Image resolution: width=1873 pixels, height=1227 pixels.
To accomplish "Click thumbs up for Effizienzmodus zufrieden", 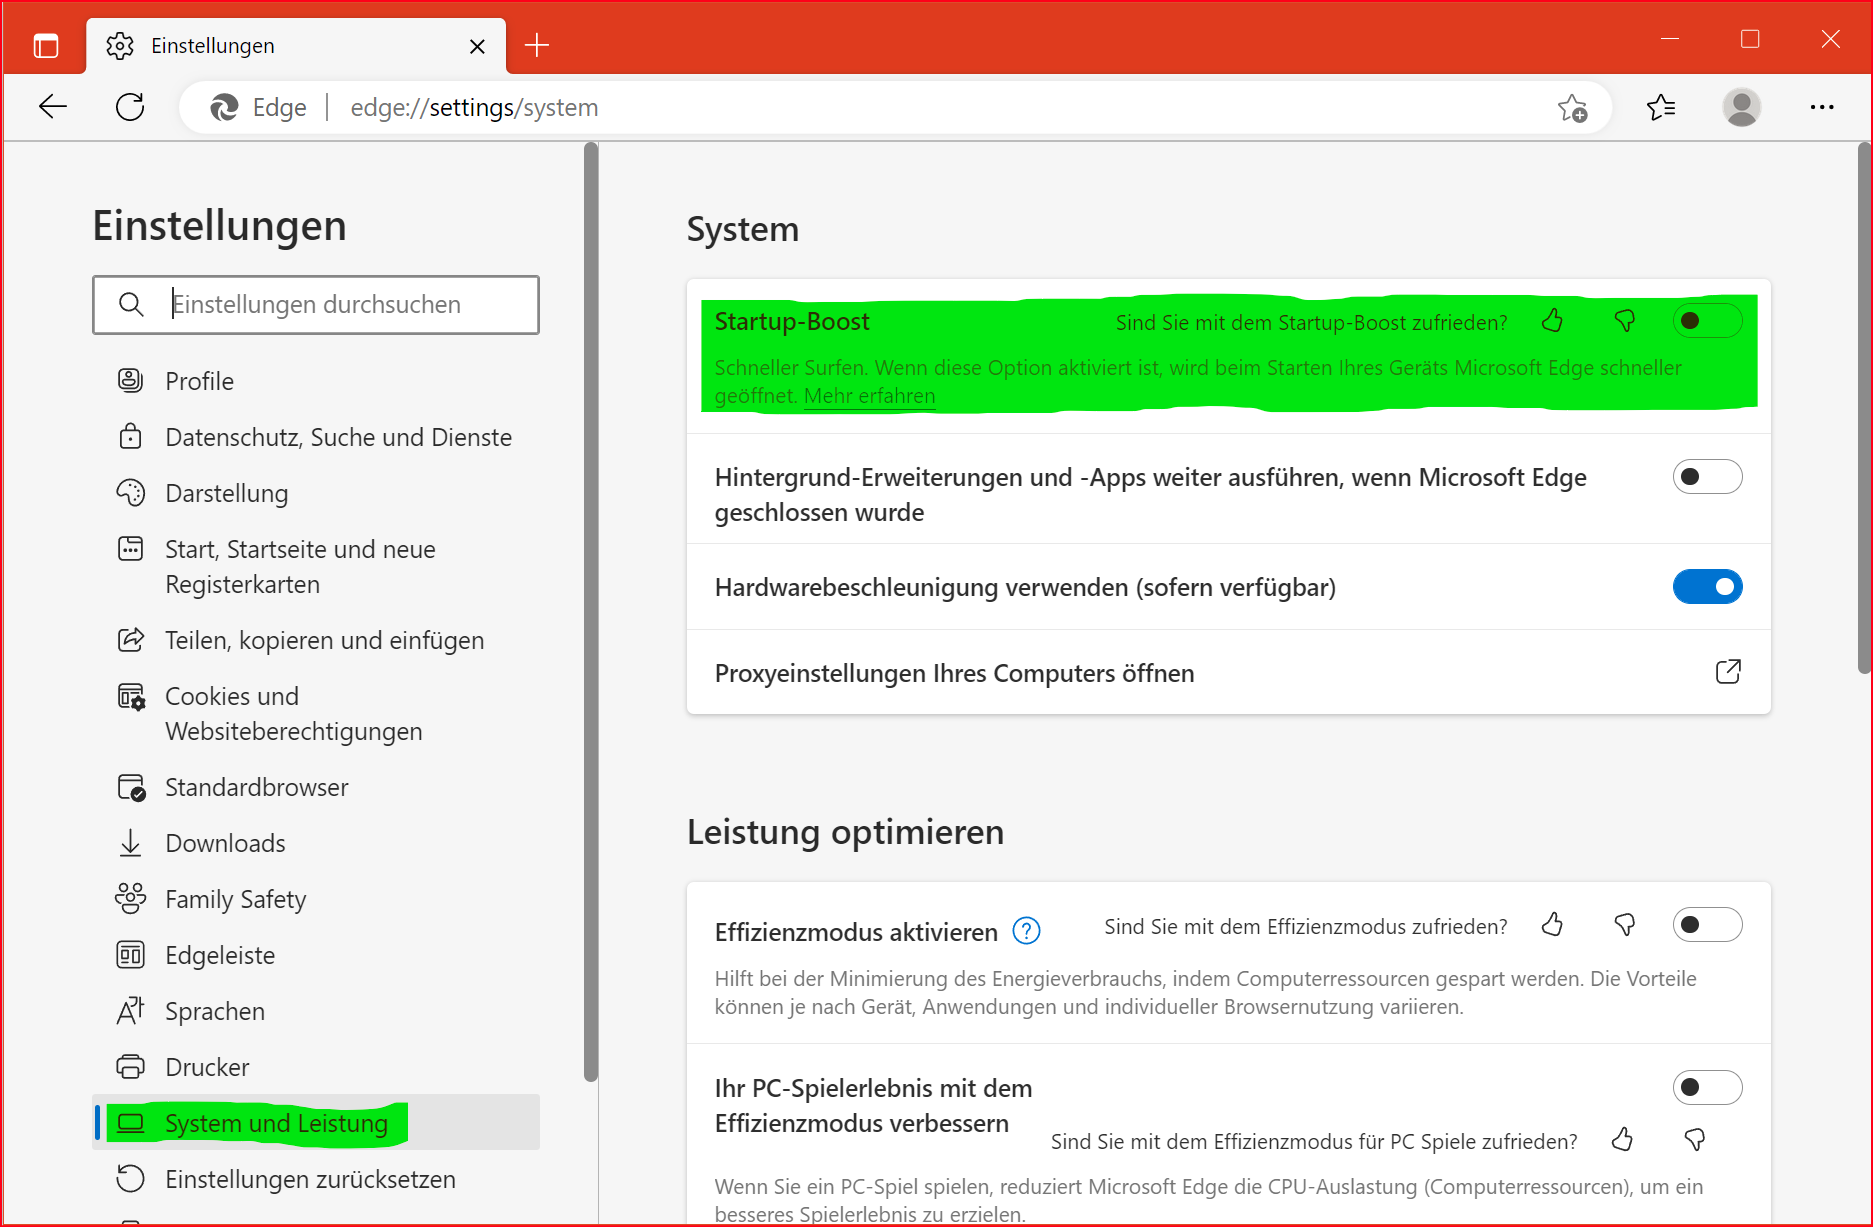I will coord(1552,925).
